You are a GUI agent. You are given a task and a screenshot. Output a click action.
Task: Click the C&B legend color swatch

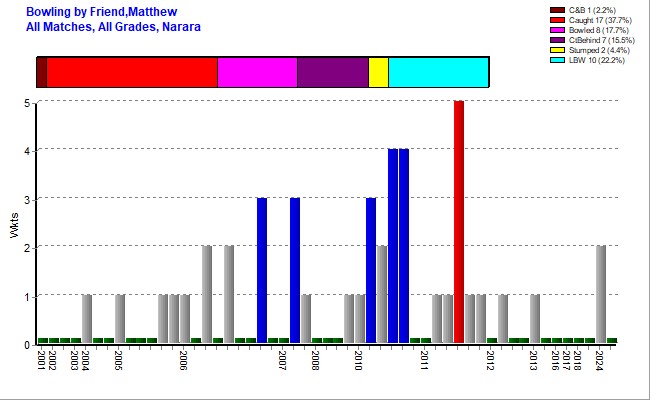(557, 10)
